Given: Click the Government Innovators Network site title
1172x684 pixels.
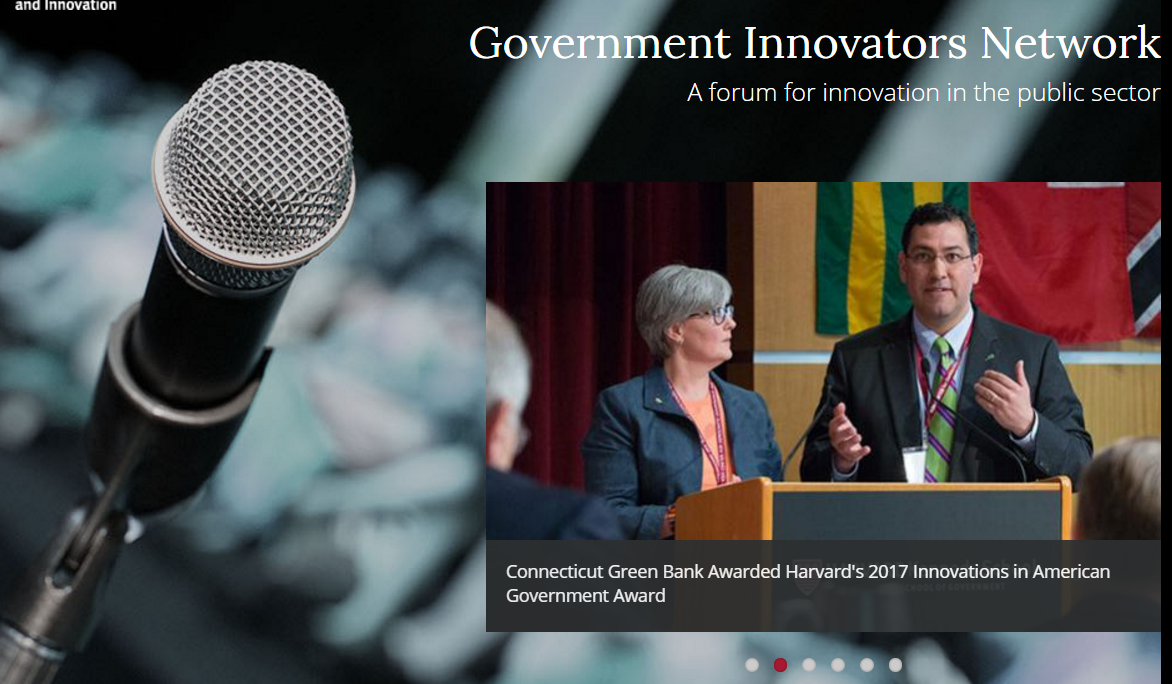Looking at the screenshot, I should [x=816, y=44].
